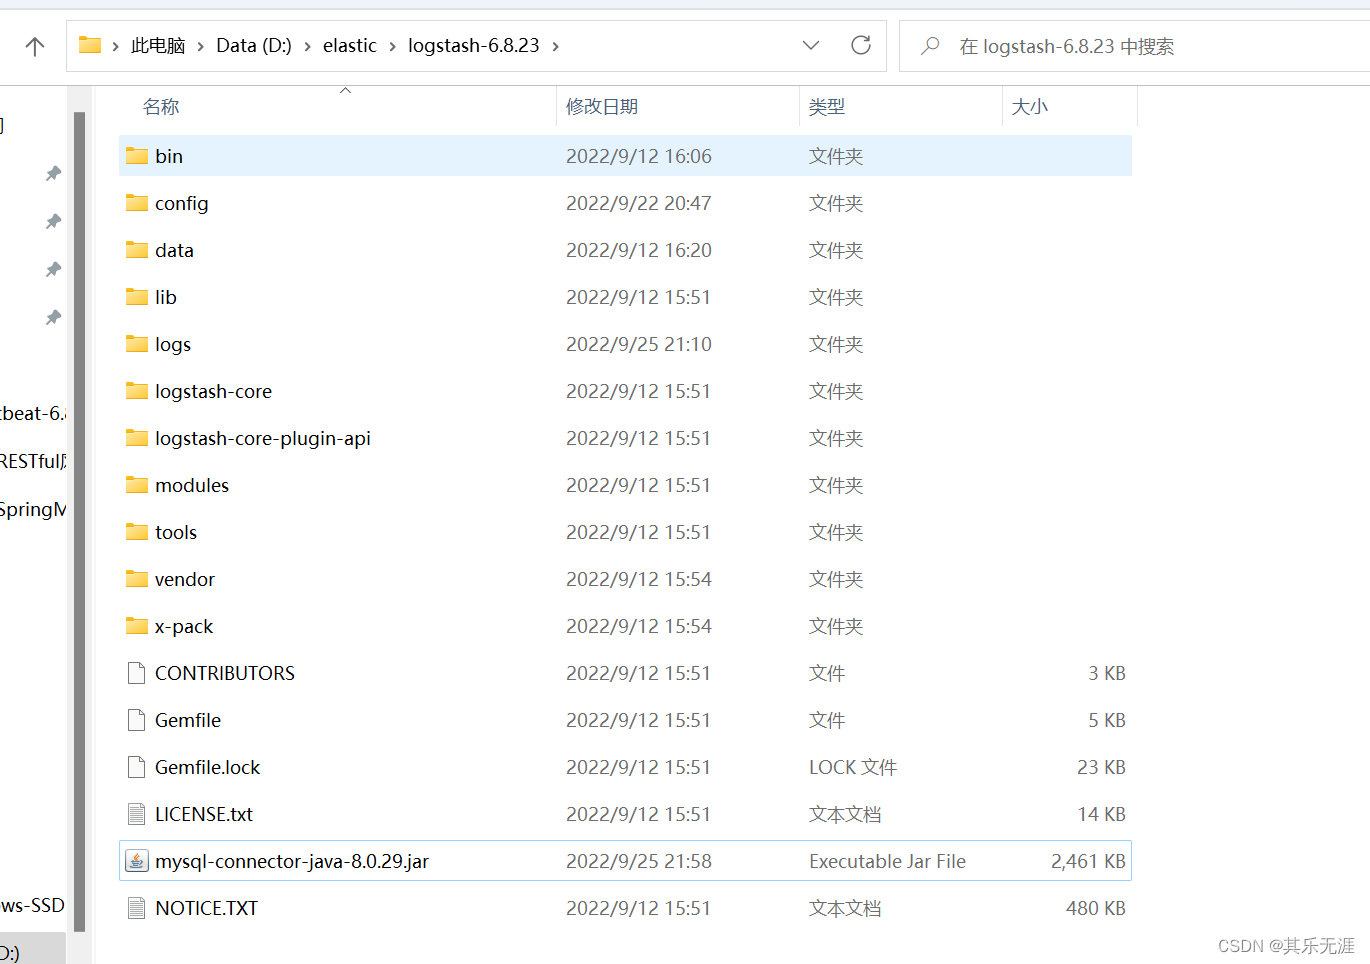1370x964 pixels.
Task: Sort by 大小 column header
Action: click(x=1030, y=107)
